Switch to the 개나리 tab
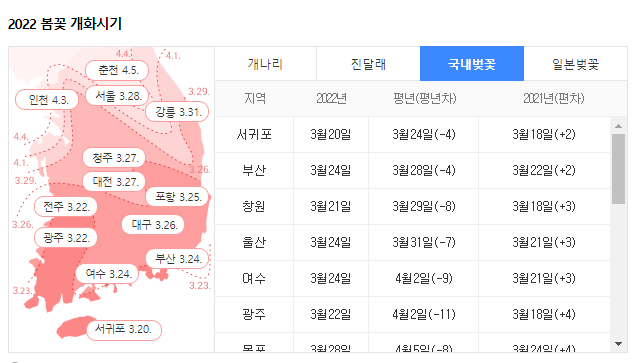The image size is (641, 363). (265, 64)
